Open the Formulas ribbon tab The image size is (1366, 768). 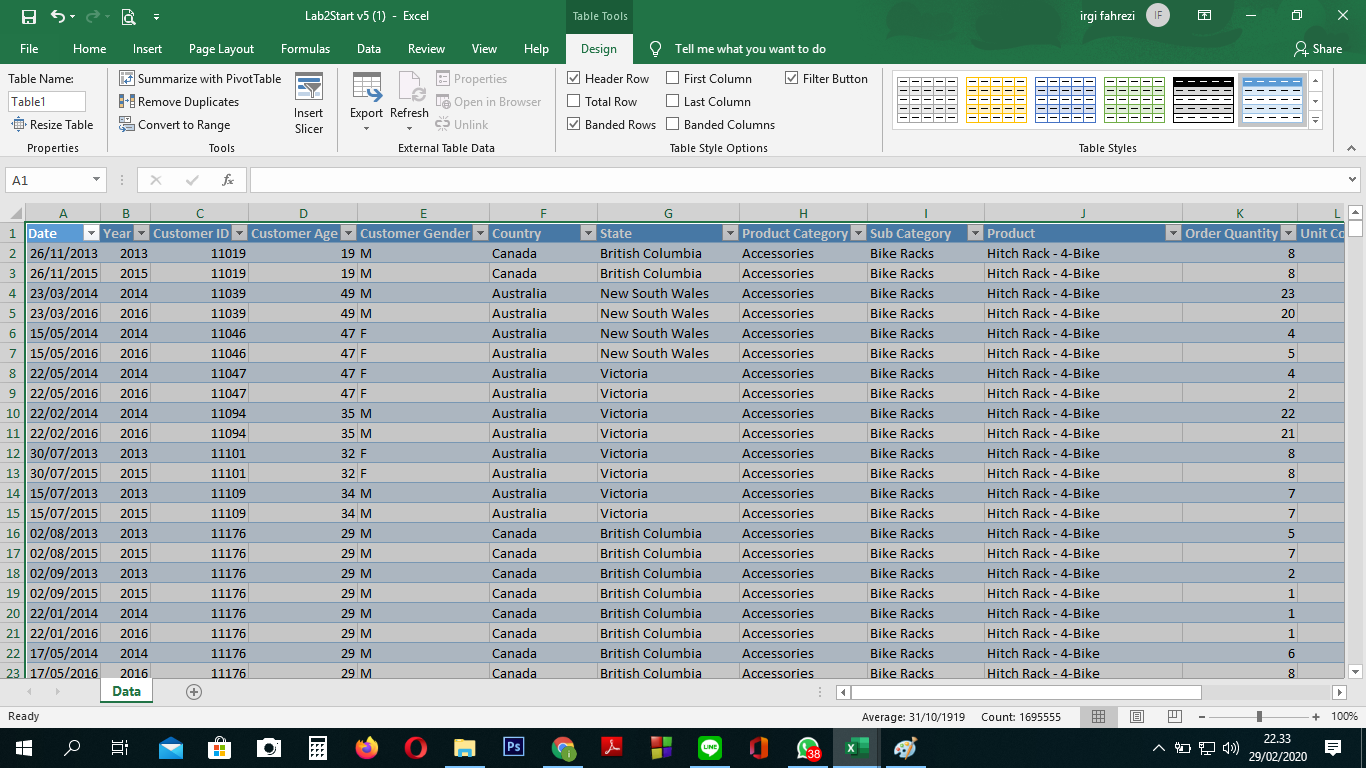click(x=305, y=49)
